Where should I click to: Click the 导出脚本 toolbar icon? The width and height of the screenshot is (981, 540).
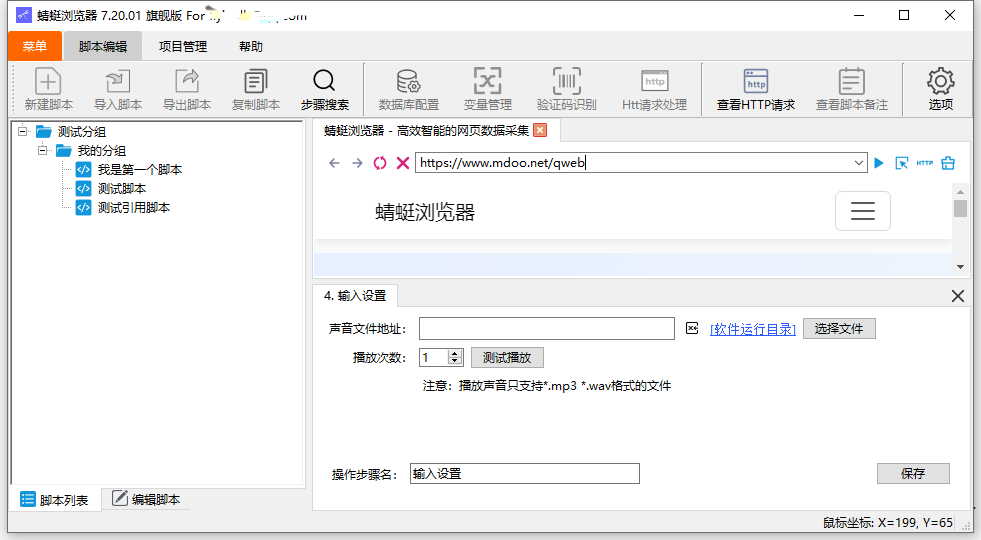(186, 89)
